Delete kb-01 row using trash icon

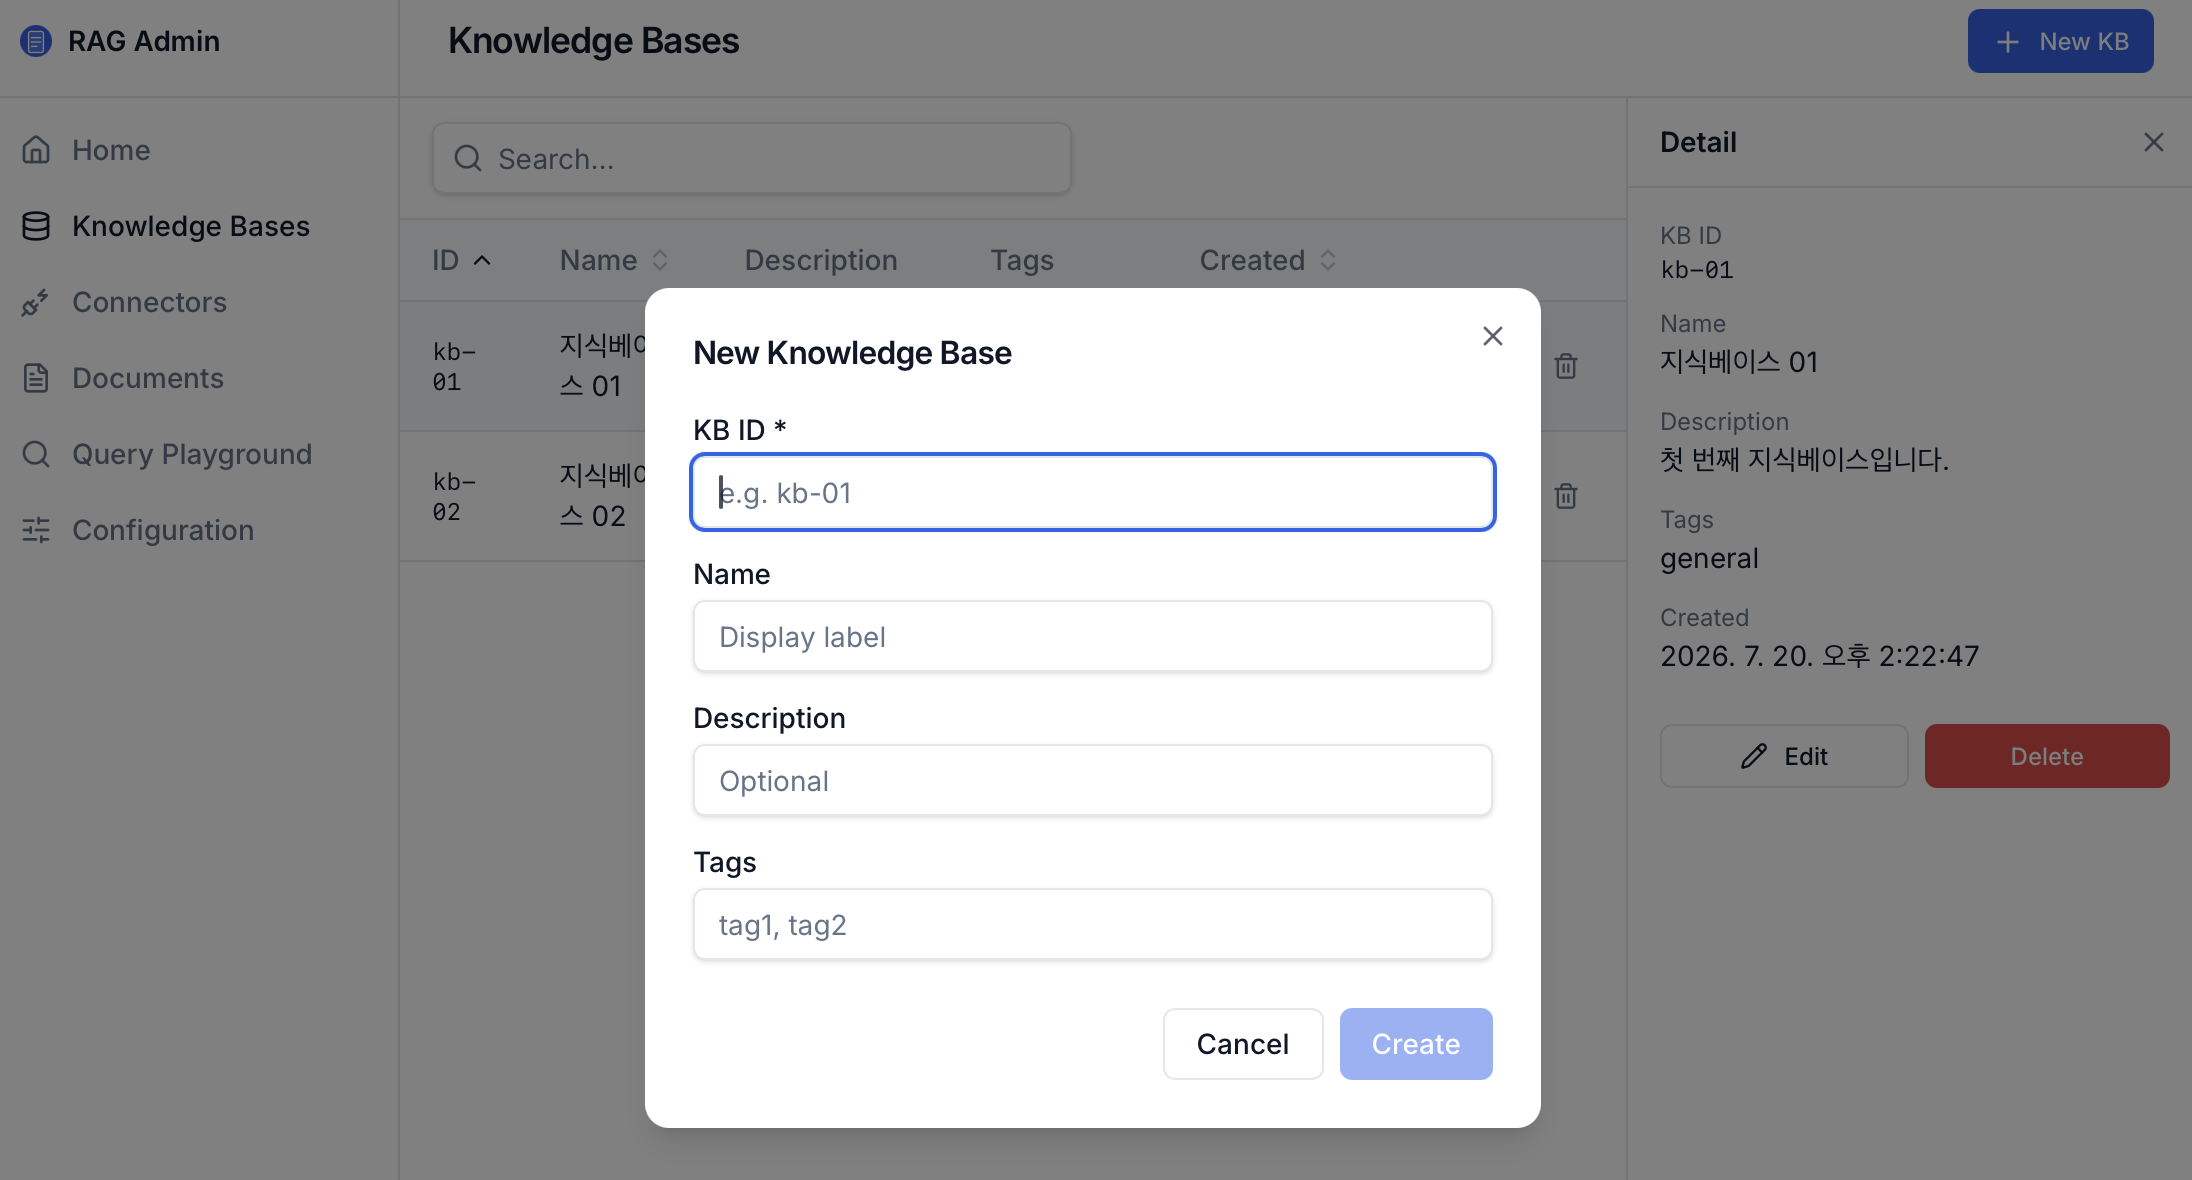(1566, 366)
